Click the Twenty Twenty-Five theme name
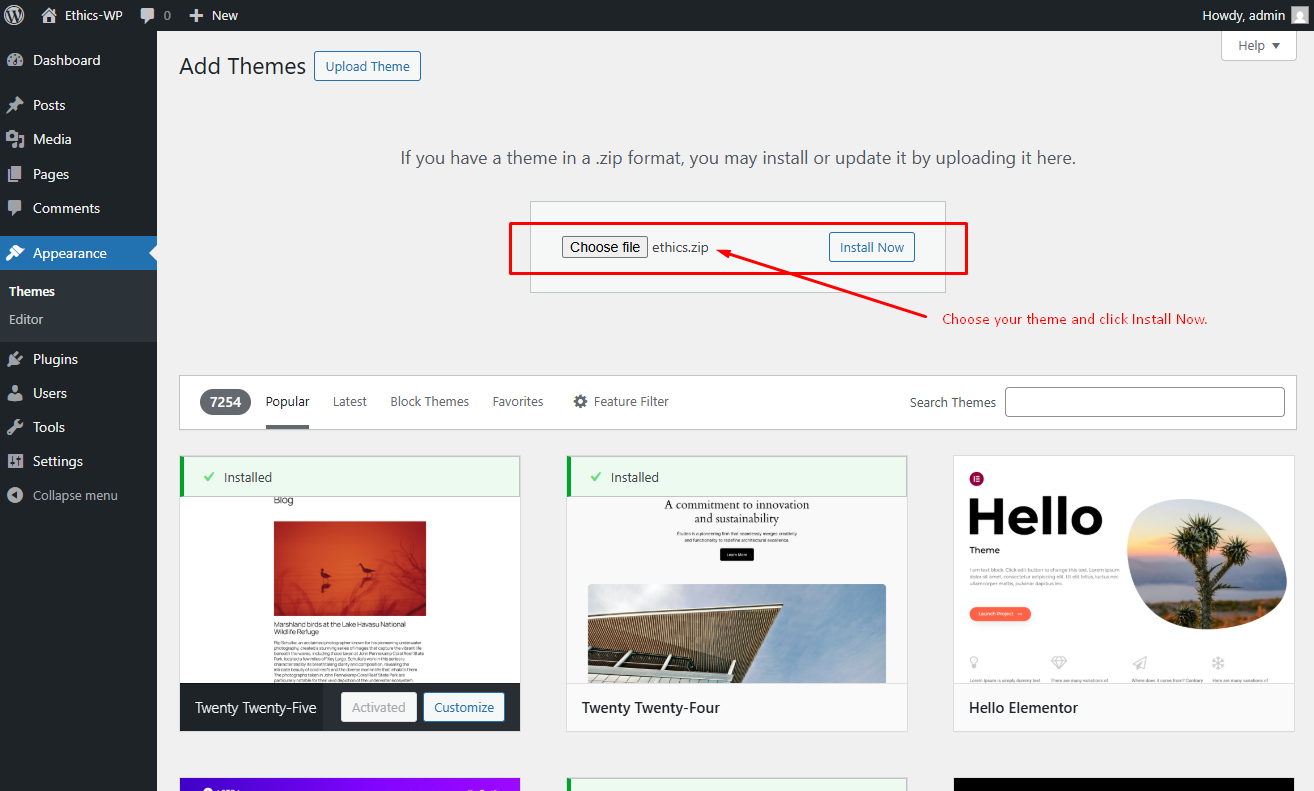This screenshot has height=791, width=1314. pos(256,707)
